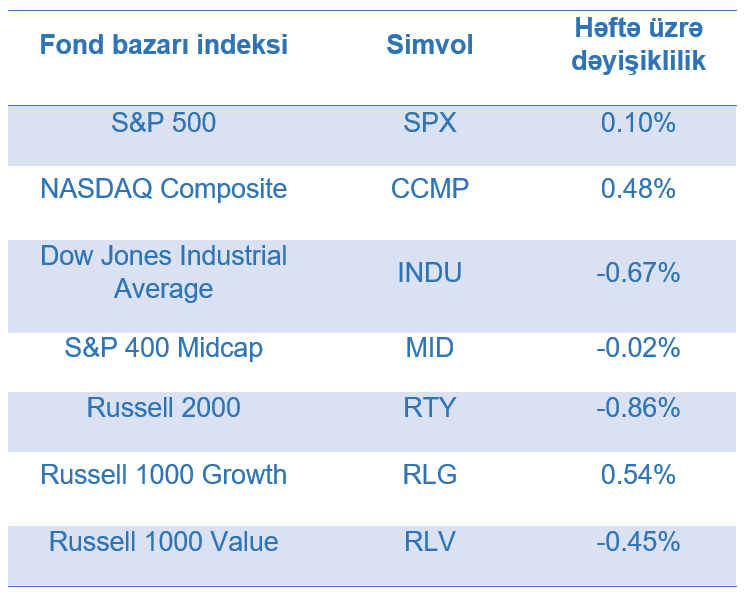The width and height of the screenshot is (744, 594).
Task: Select the RTY symbol cell
Action: click(x=430, y=408)
